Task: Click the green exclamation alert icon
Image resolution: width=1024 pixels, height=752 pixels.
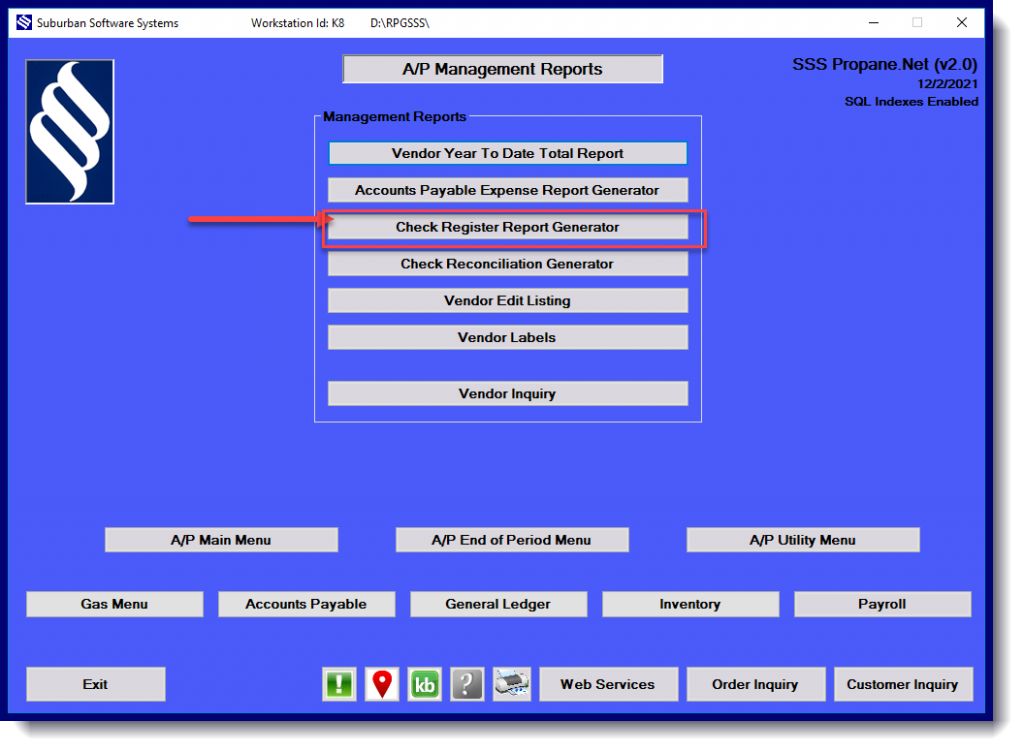Action: pyautogui.click(x=340, y=684)
